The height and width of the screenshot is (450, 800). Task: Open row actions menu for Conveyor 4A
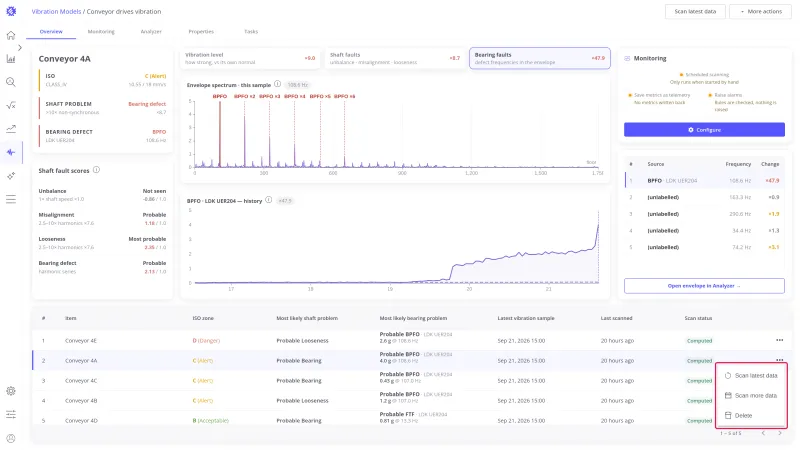[779, 359]
